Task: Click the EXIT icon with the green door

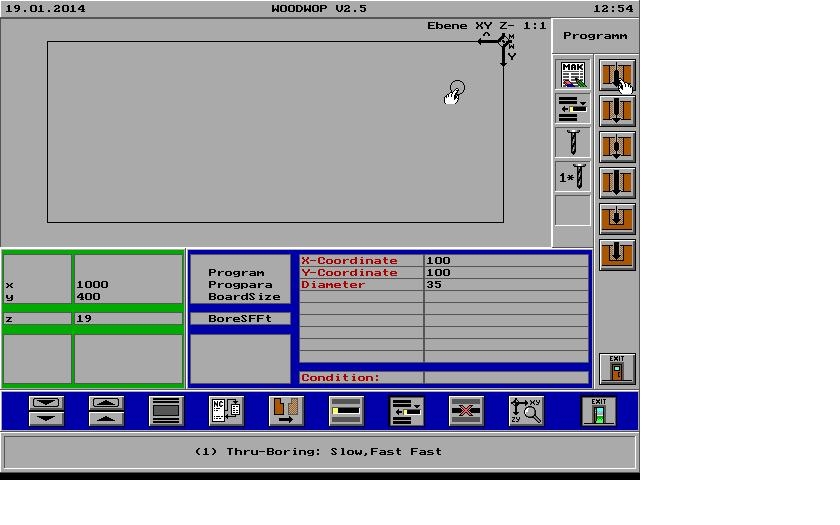Action: click(599, 411)
